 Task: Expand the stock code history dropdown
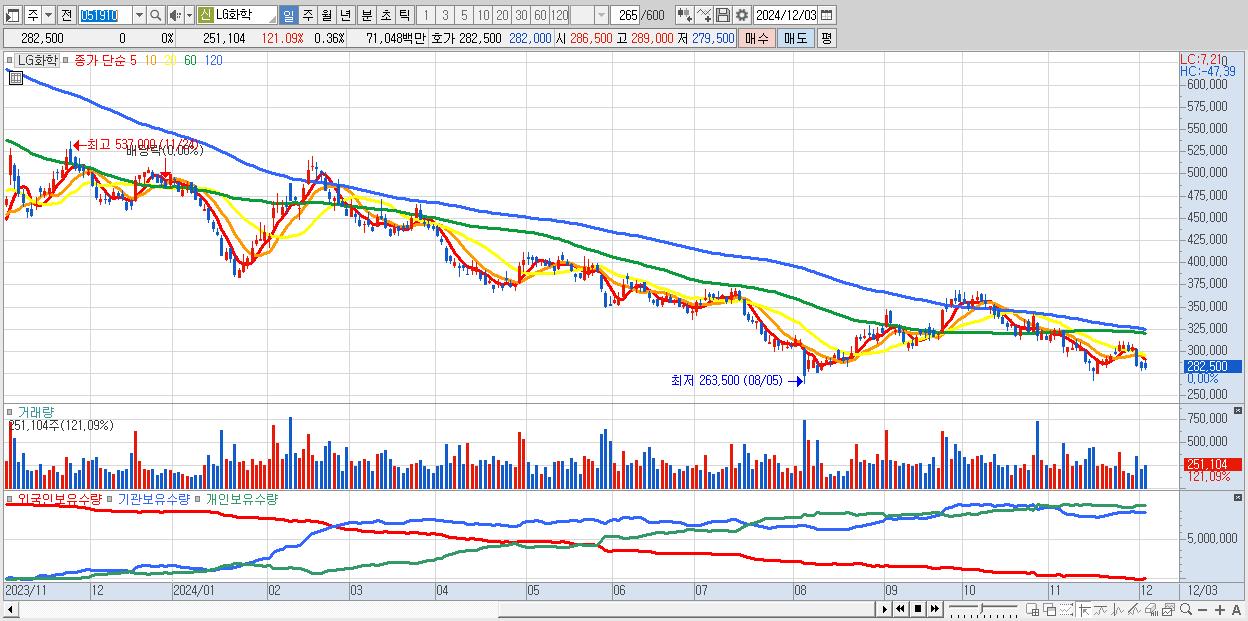pyautogui.click(x=139, y=15)
